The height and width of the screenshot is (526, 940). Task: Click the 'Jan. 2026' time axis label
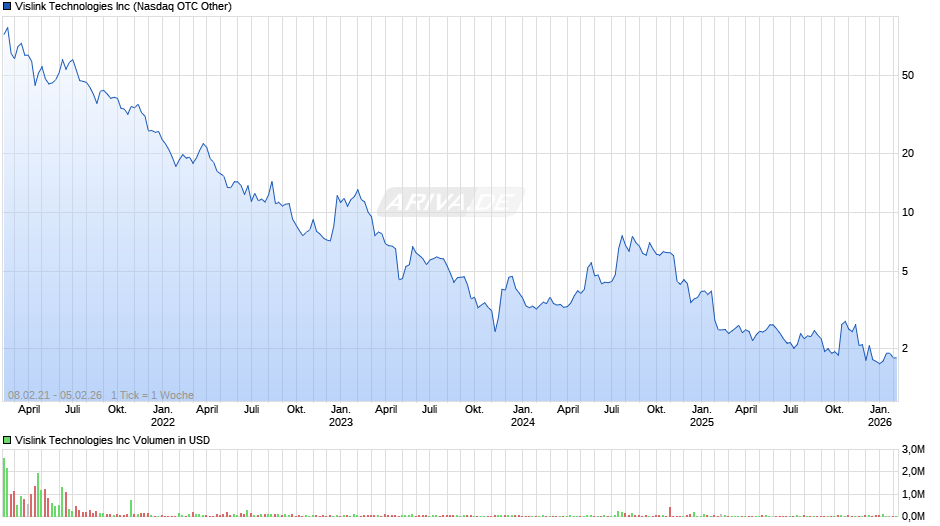tap(879, 416)
